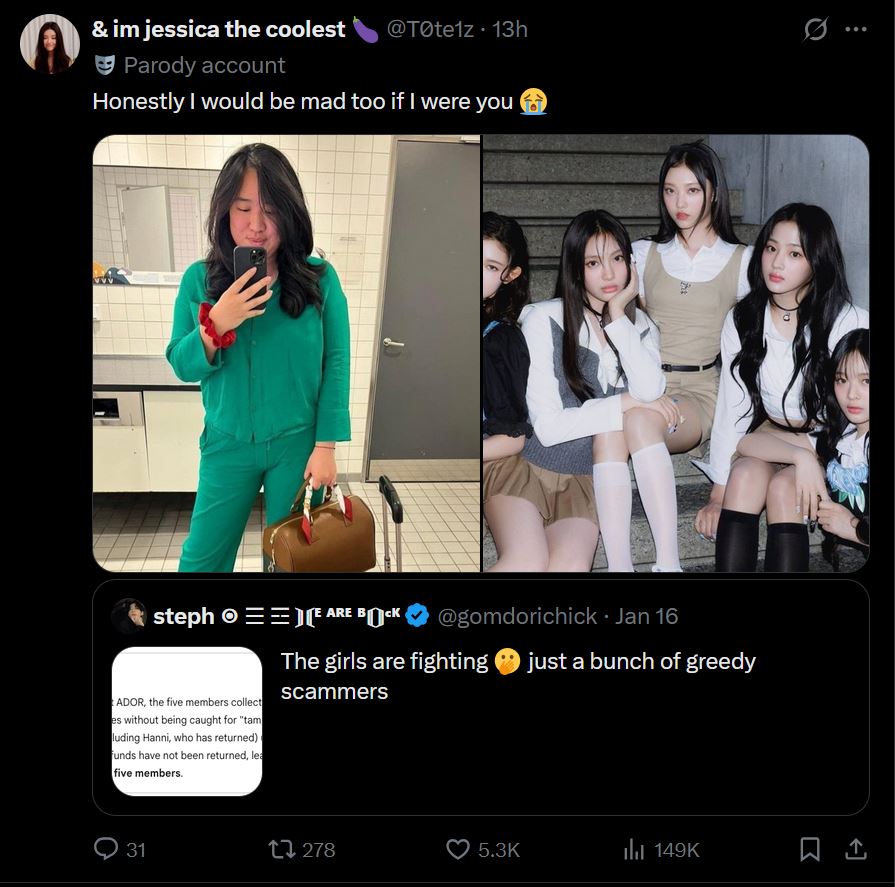Repost this tweet via retweet icon
The width and height of the screenshot is (895, 887).
pyautogui.click(x=282, y=849)
